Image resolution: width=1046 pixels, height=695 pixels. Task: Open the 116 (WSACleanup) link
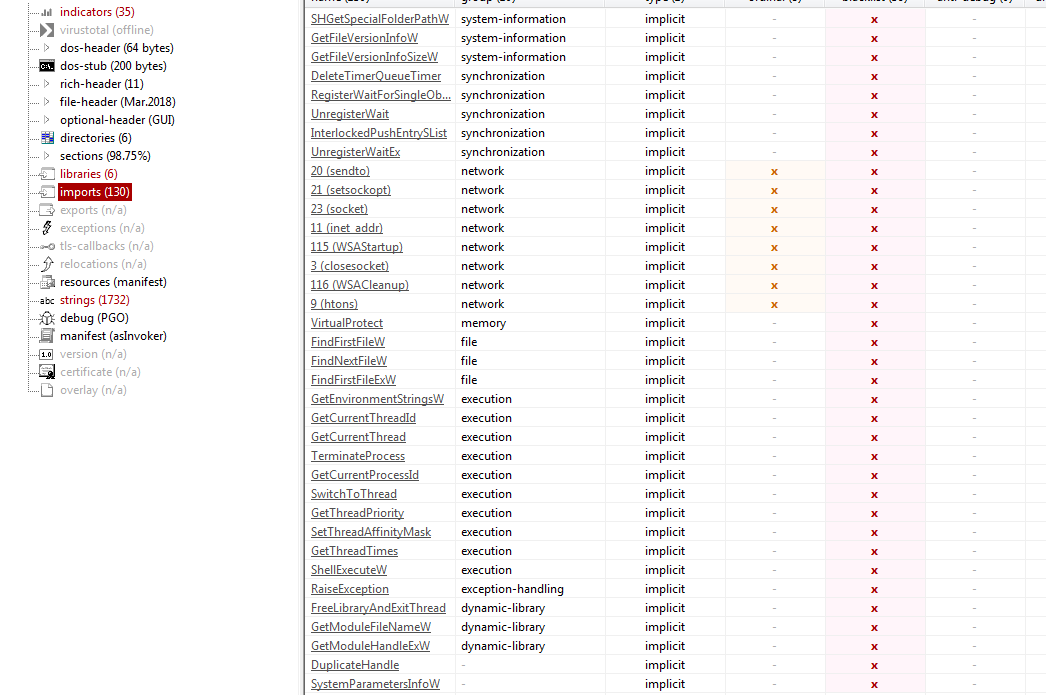(x=360, y=285)
